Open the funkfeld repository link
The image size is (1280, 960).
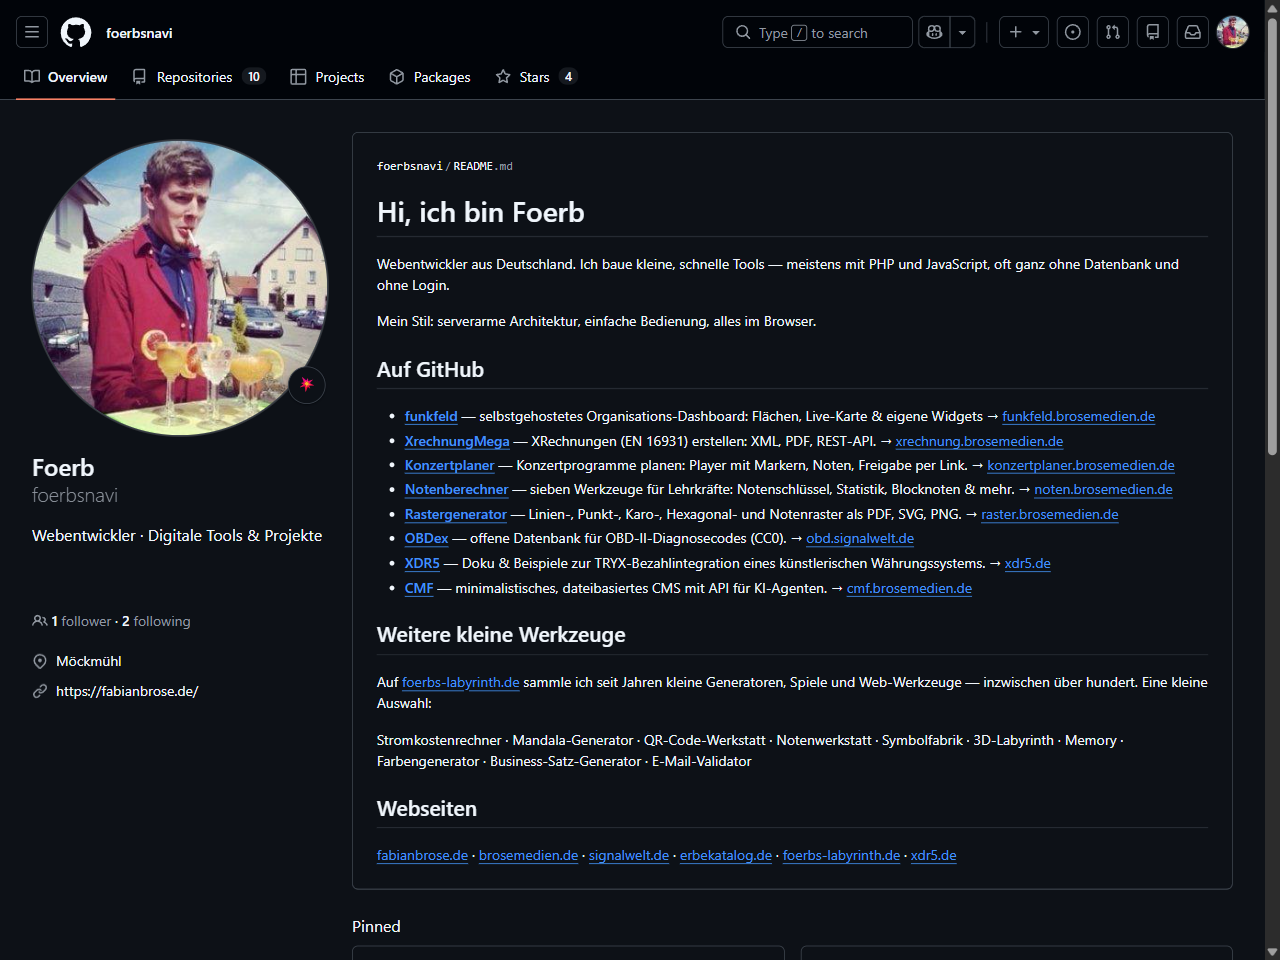(x=431, y=416)
